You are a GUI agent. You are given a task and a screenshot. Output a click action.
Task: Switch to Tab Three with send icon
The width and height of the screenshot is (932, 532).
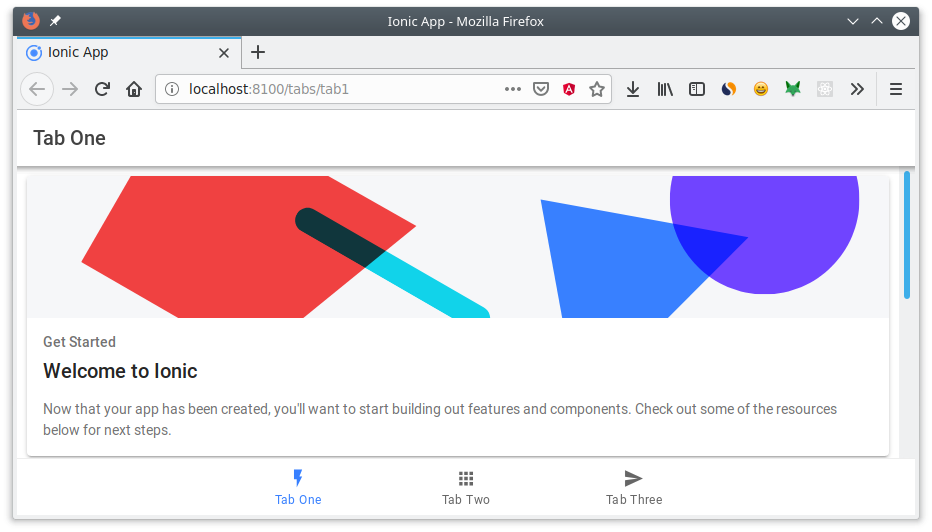[x=634, y=487]
